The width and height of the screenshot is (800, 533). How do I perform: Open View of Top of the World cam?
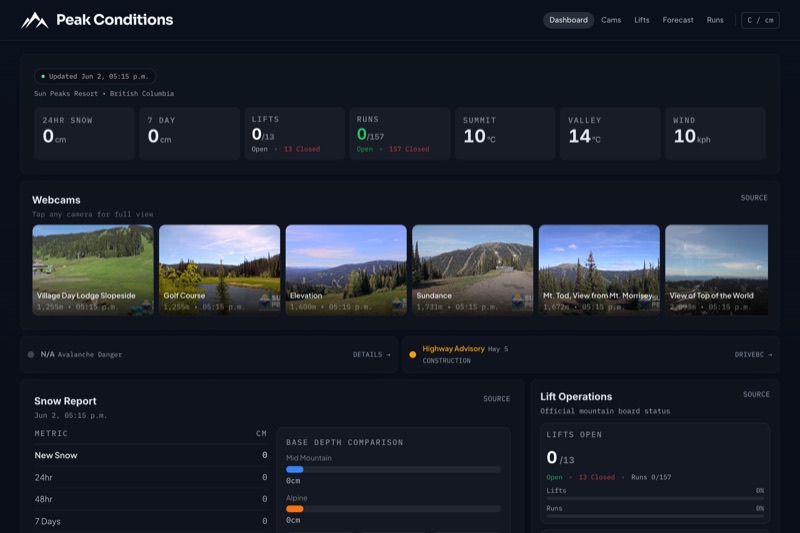pyautogui.click(x=716, y=270)
